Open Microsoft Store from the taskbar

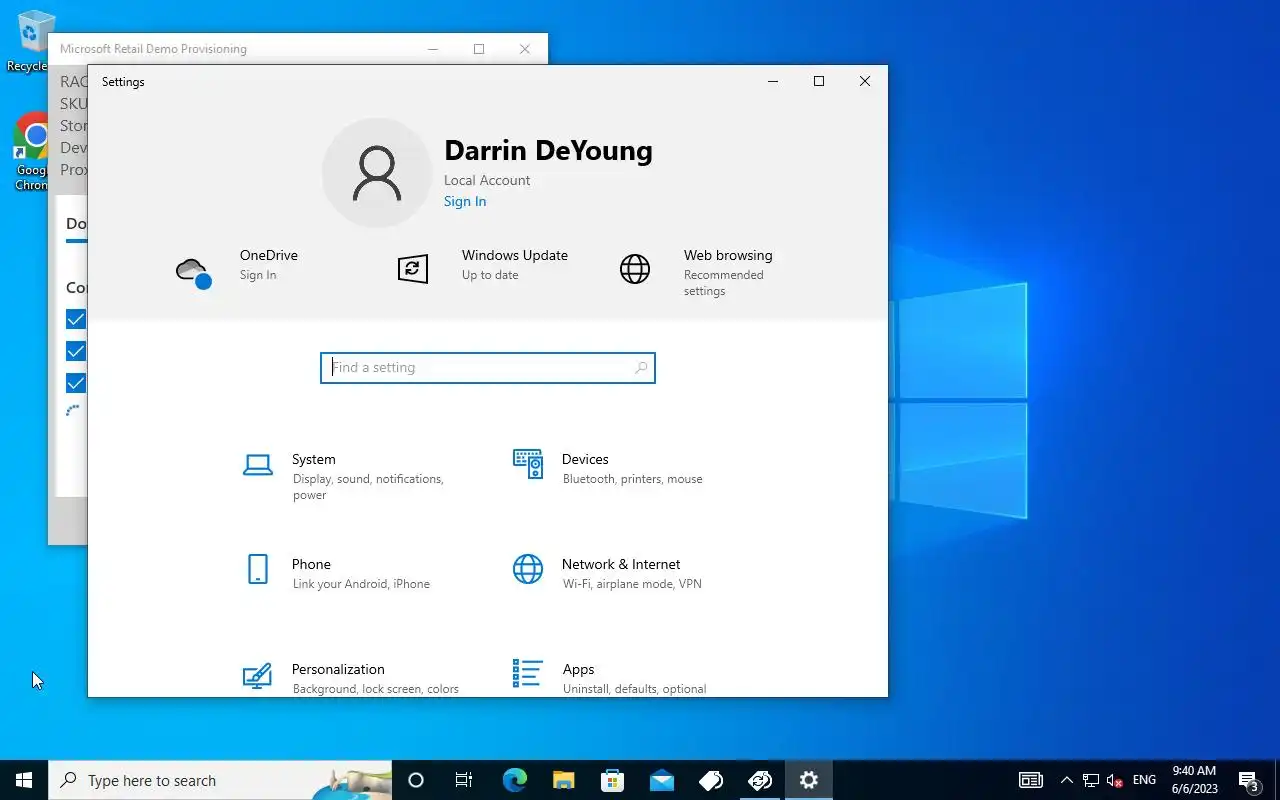612,780
